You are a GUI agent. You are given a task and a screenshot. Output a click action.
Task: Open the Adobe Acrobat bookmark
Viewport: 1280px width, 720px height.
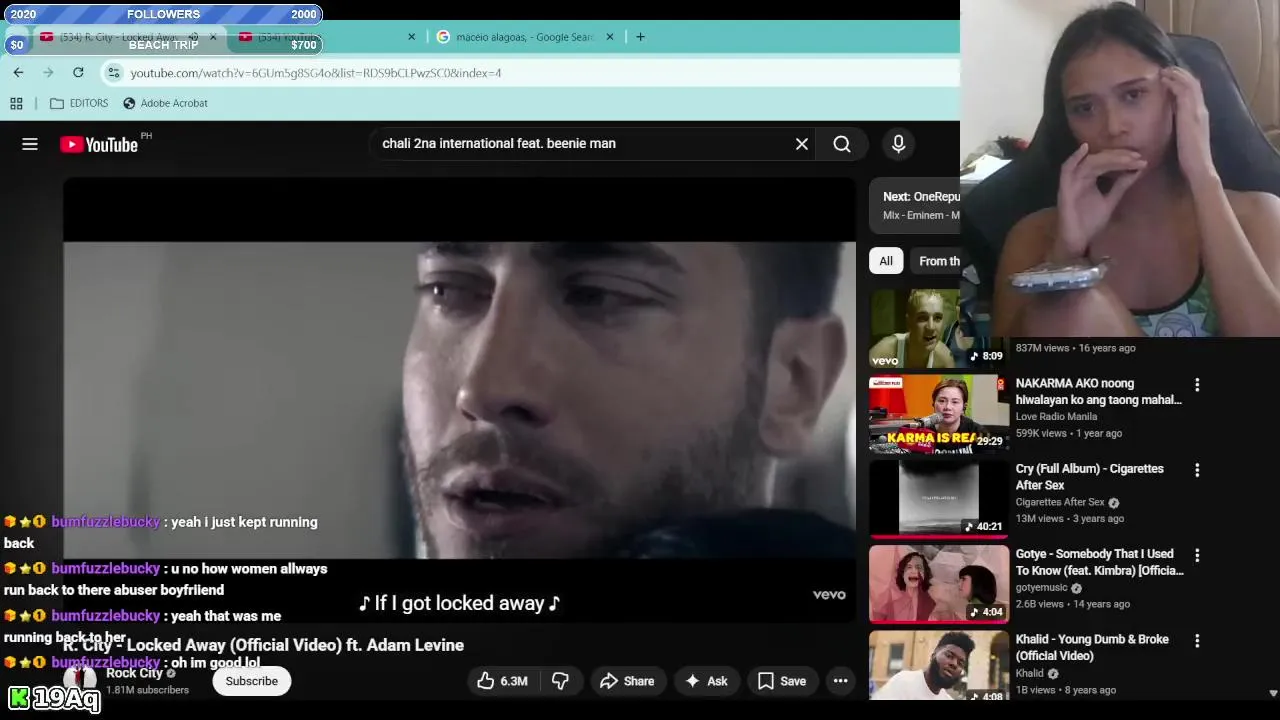click(x=165, y=103)
